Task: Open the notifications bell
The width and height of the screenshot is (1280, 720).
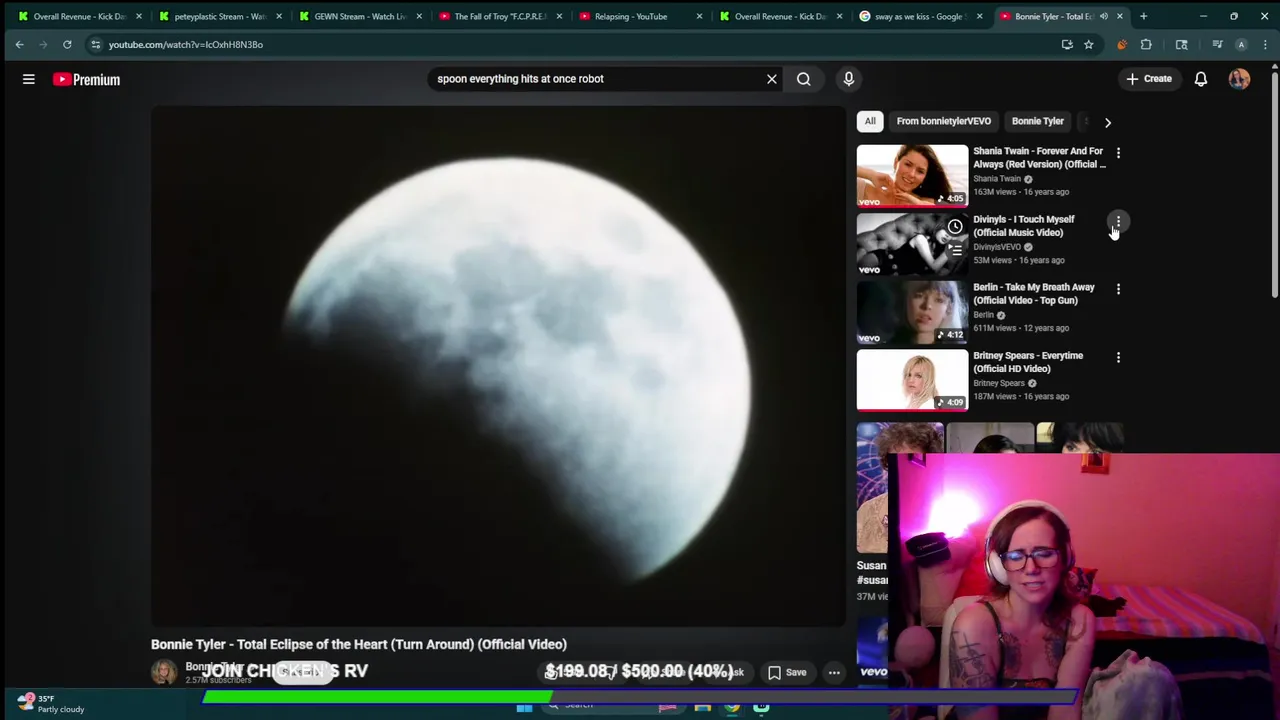Action: click(x=1201, y=79)
